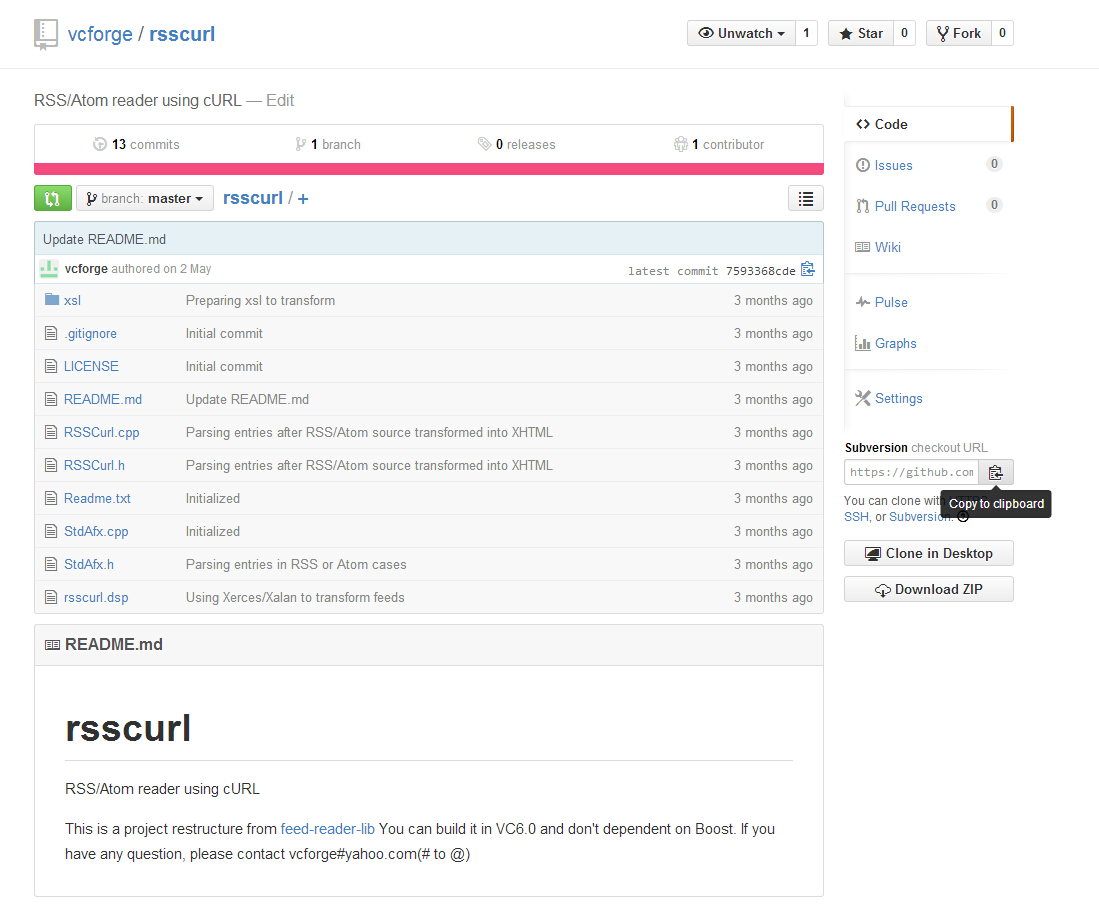Click Edit next to the repository description

pyautogui.click(x=280, y=101)
